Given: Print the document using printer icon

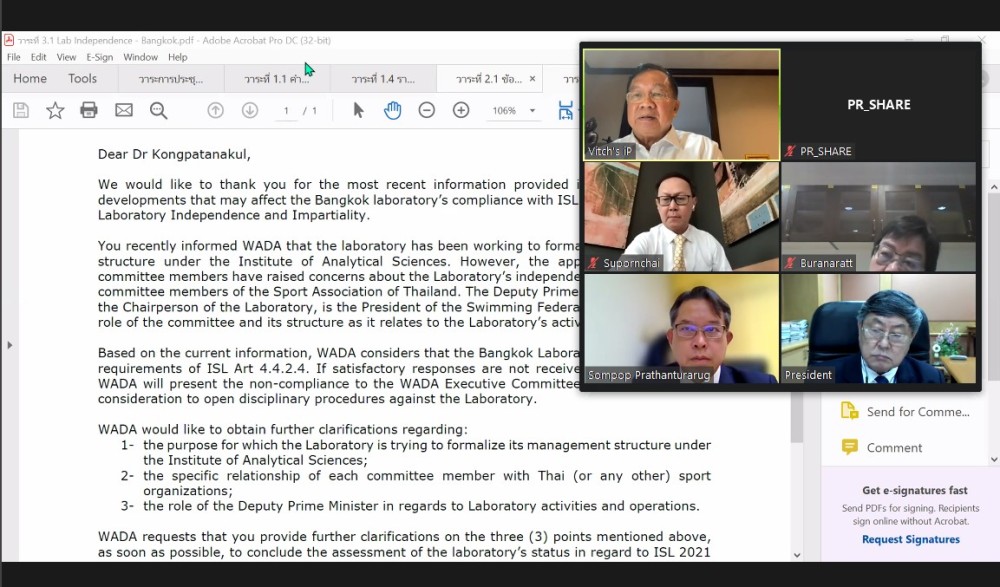Looking at the screenshot, I should coord(89,110).
